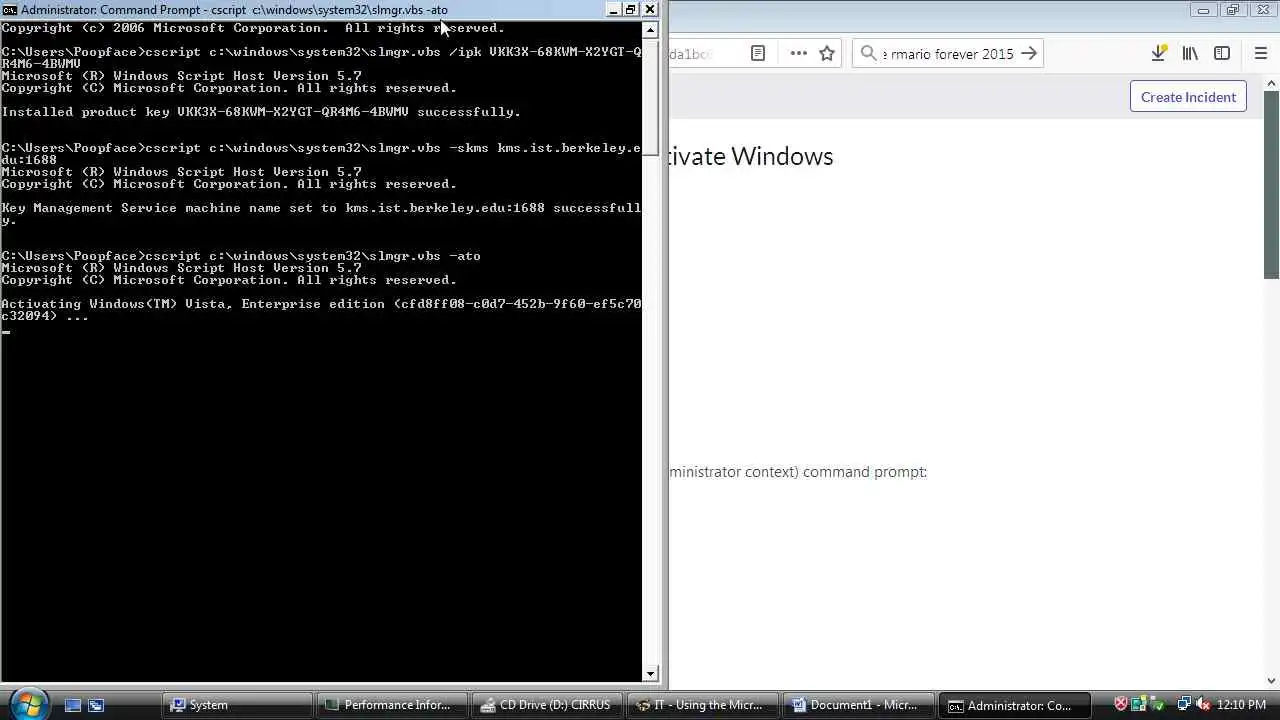The image size is (1280, 720).
Task: Minimize the Command Prompt window
Action: pos(613,10)
